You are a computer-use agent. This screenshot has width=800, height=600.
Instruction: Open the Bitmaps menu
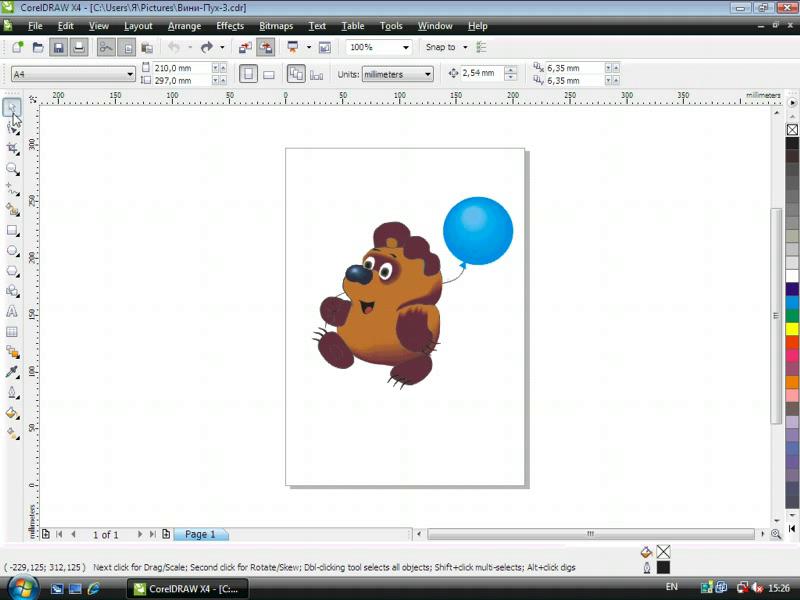[276, 26]
